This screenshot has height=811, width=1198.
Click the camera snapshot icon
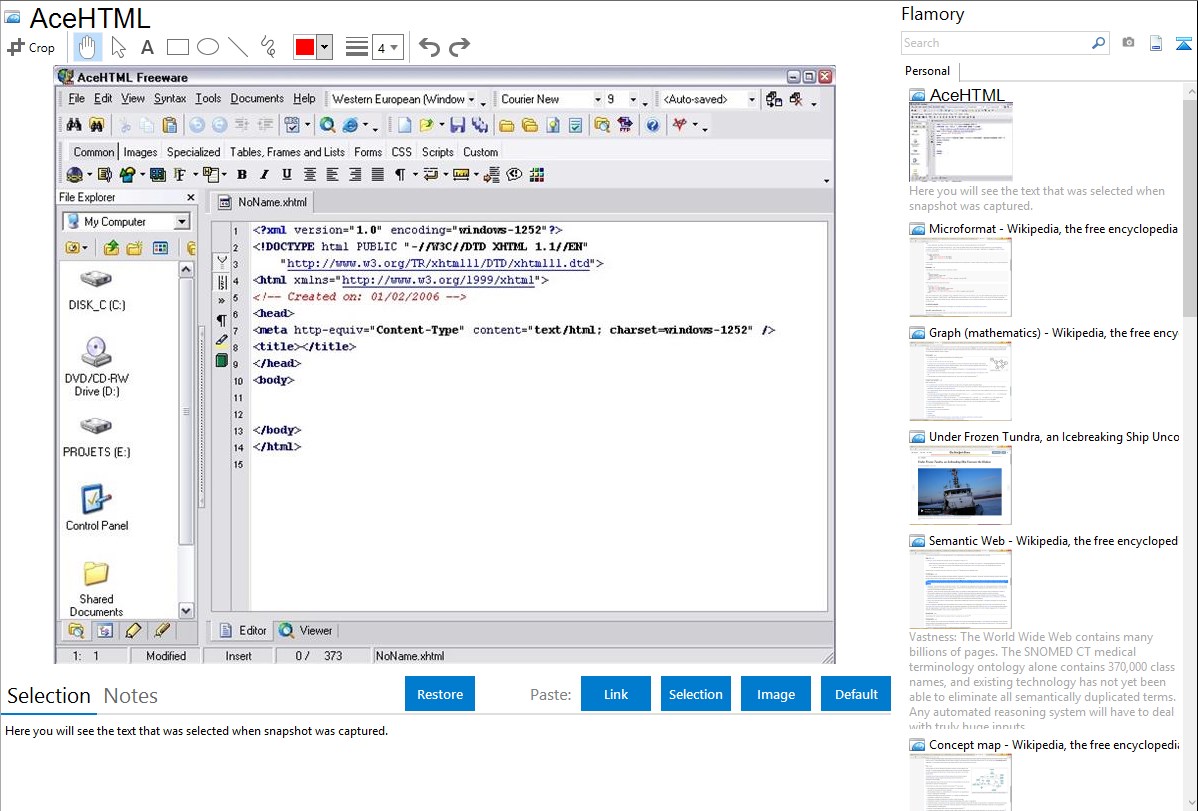click(1128, 43)
